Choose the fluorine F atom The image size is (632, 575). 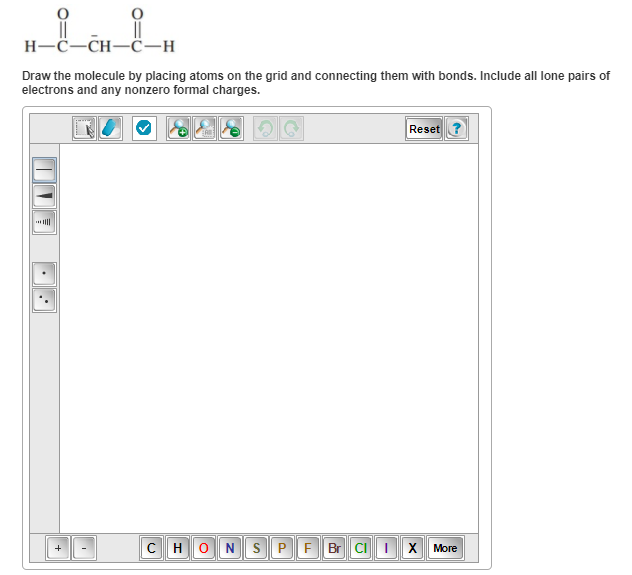point(308,548)
